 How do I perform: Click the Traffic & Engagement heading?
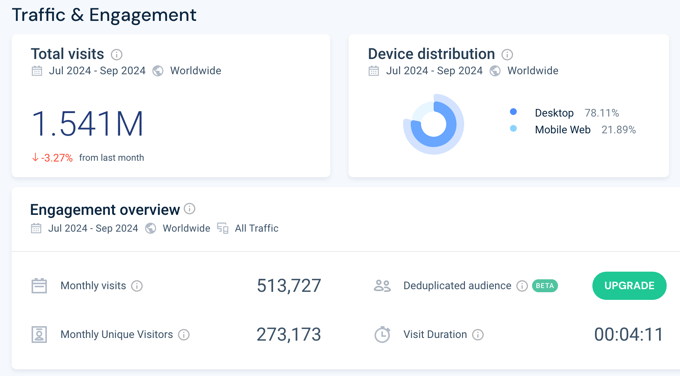point(104,15)
